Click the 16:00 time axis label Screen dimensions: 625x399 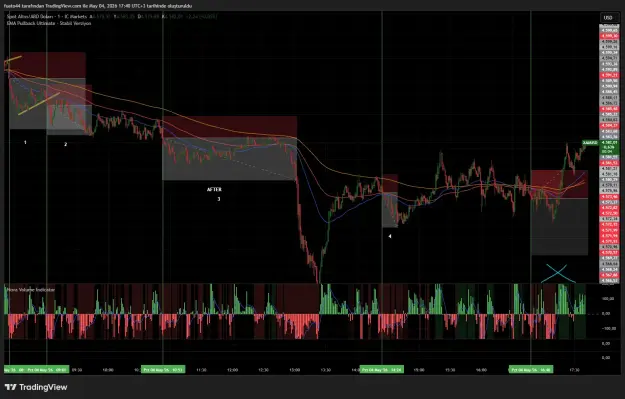click(x=481, y=370)
